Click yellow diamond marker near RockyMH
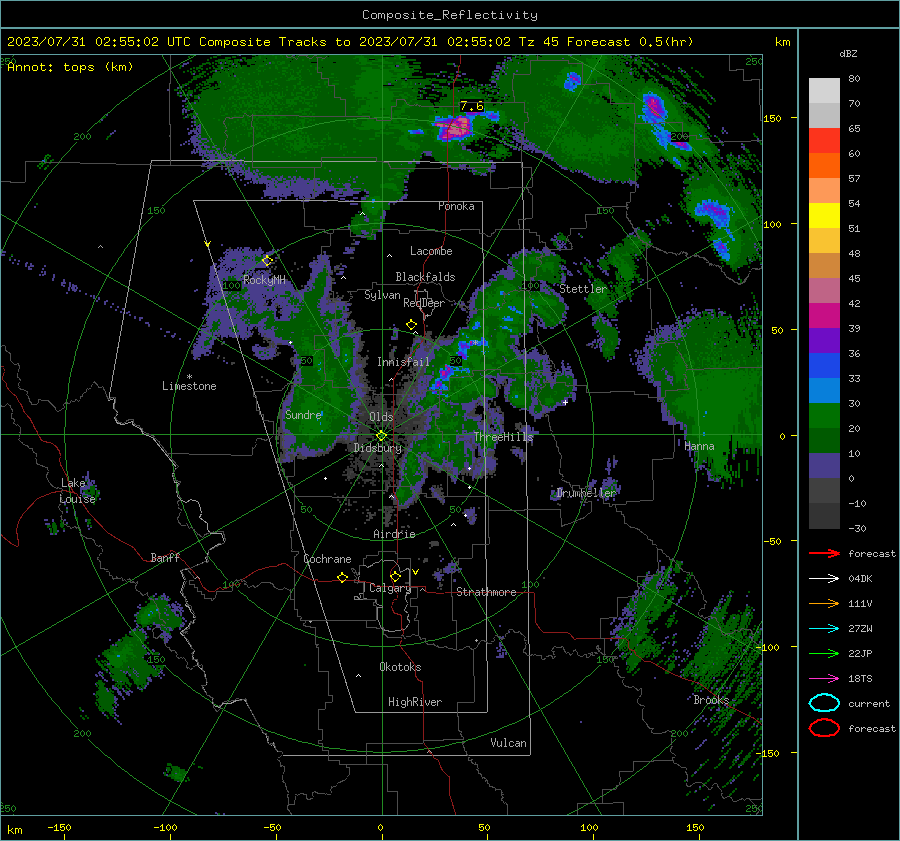900x841 pixels. (267, 261)
